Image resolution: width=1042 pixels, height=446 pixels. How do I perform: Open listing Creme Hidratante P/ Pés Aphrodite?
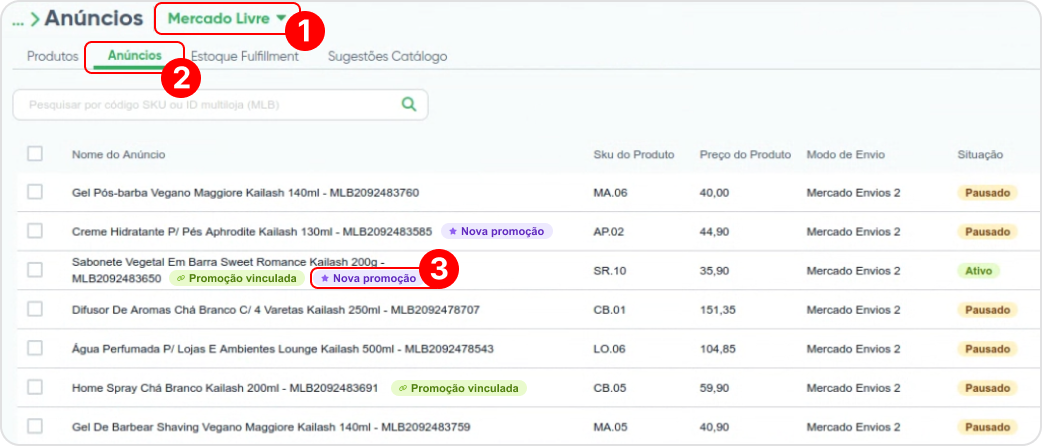coord(253,231)
